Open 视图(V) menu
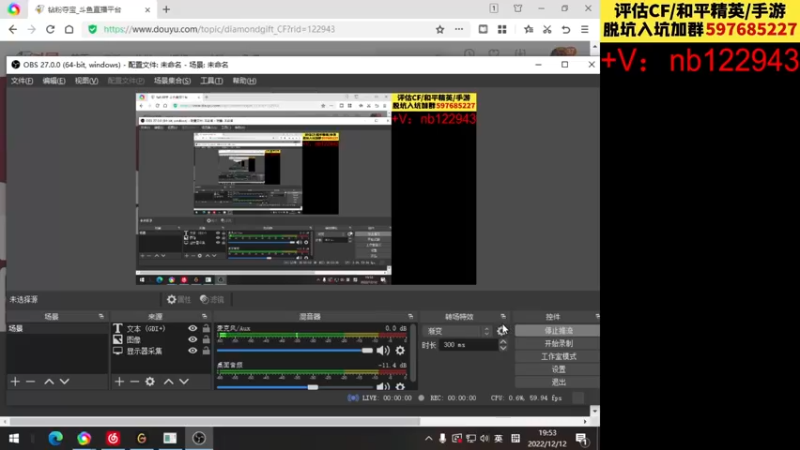The image size is (800, 450). pyautogui.click(x=86, y=81)
